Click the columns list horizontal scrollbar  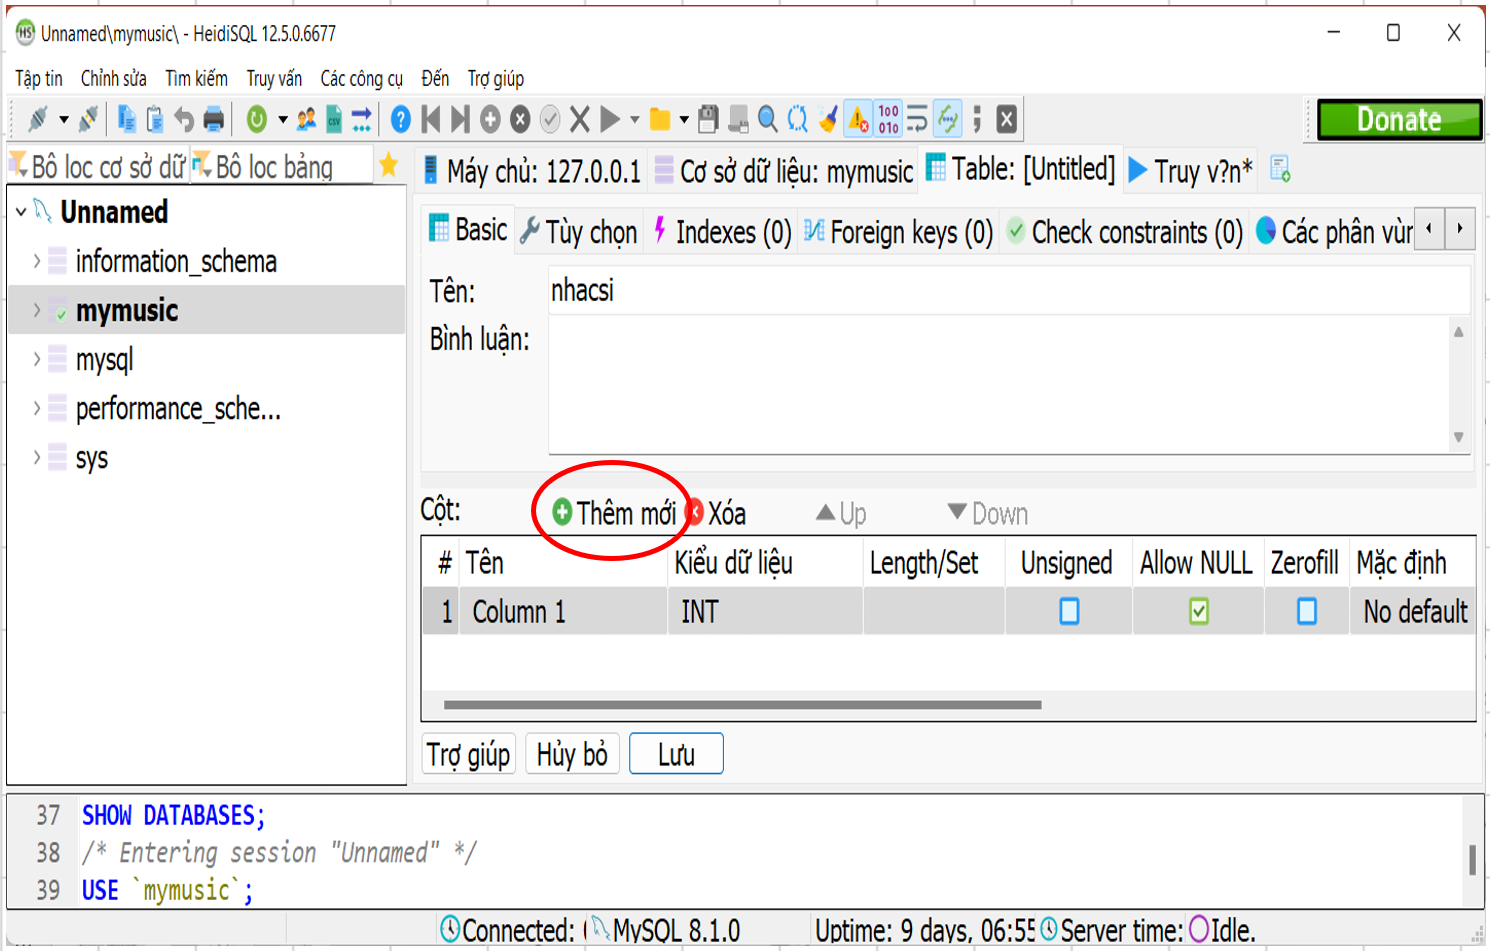742,705
